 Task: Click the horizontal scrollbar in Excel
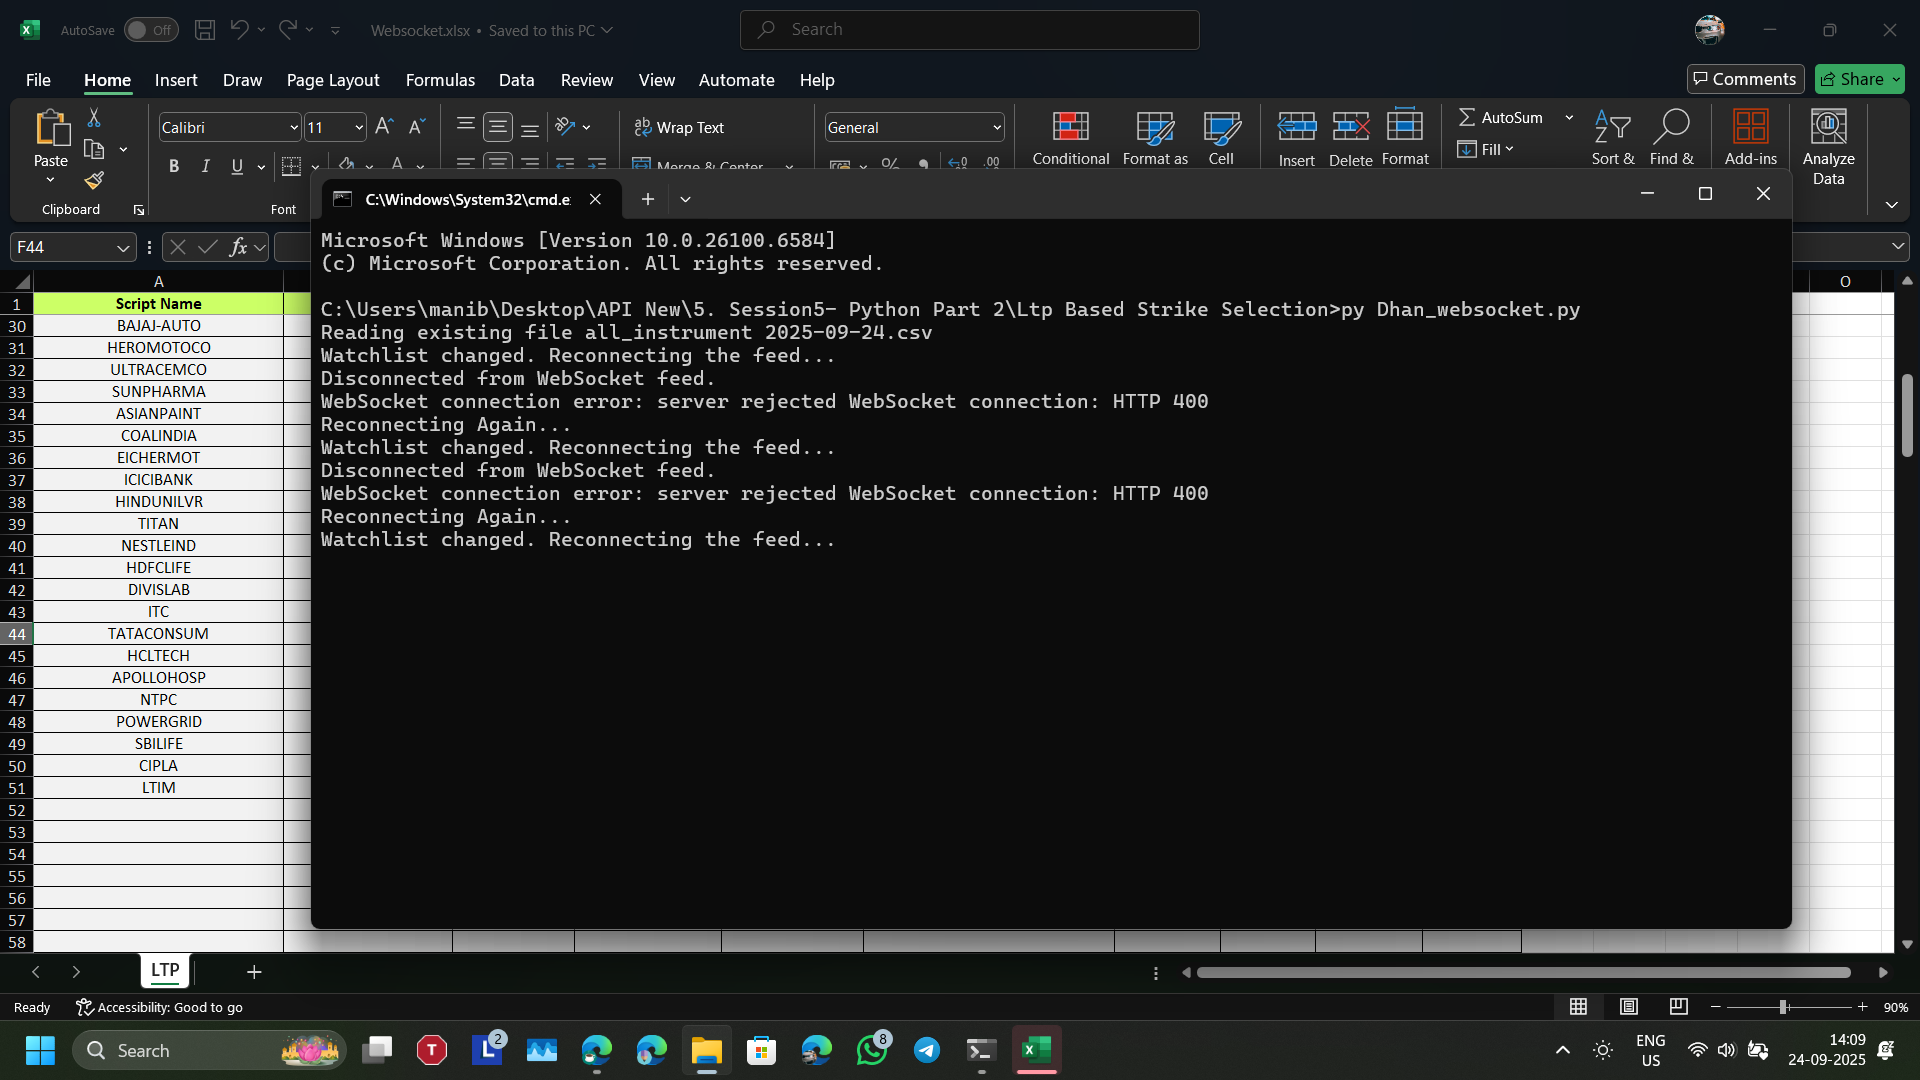click(1523, 972)
